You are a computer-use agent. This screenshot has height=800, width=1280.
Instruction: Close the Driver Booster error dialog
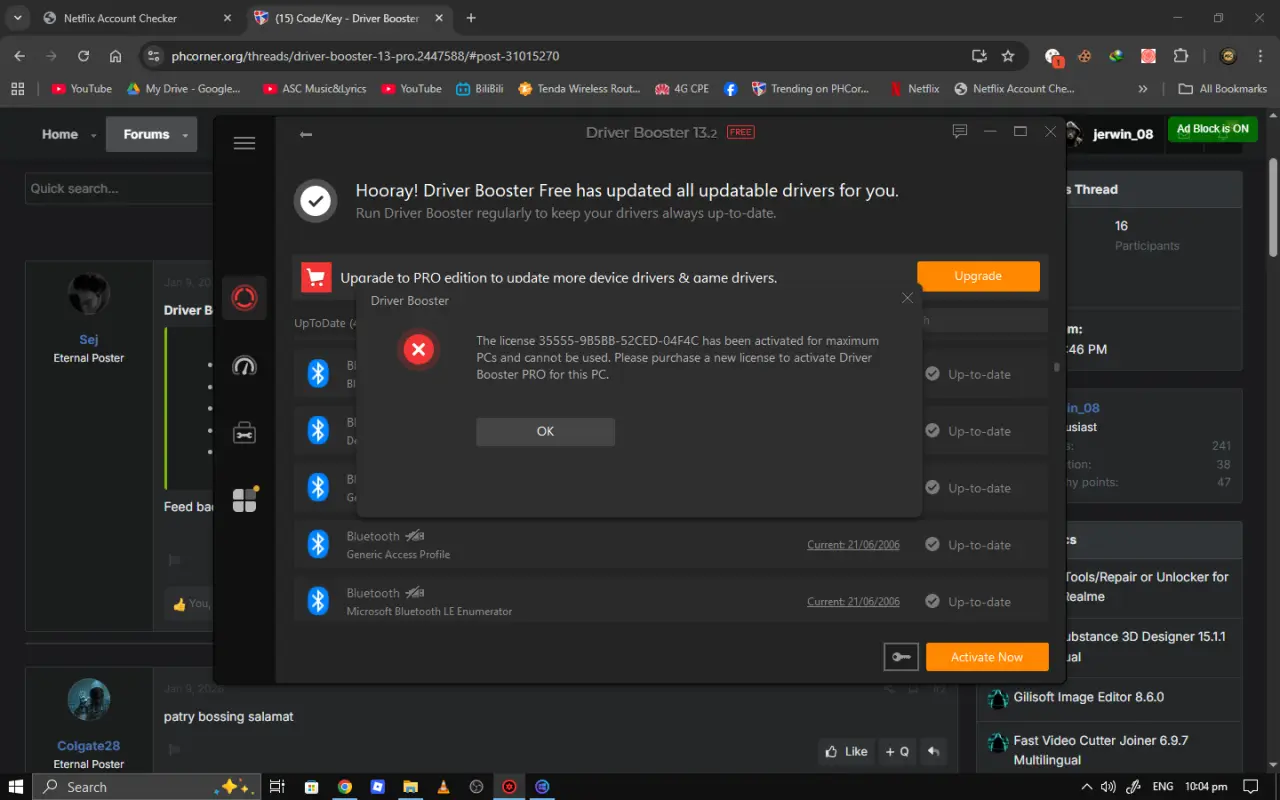[x=907, y=298]
